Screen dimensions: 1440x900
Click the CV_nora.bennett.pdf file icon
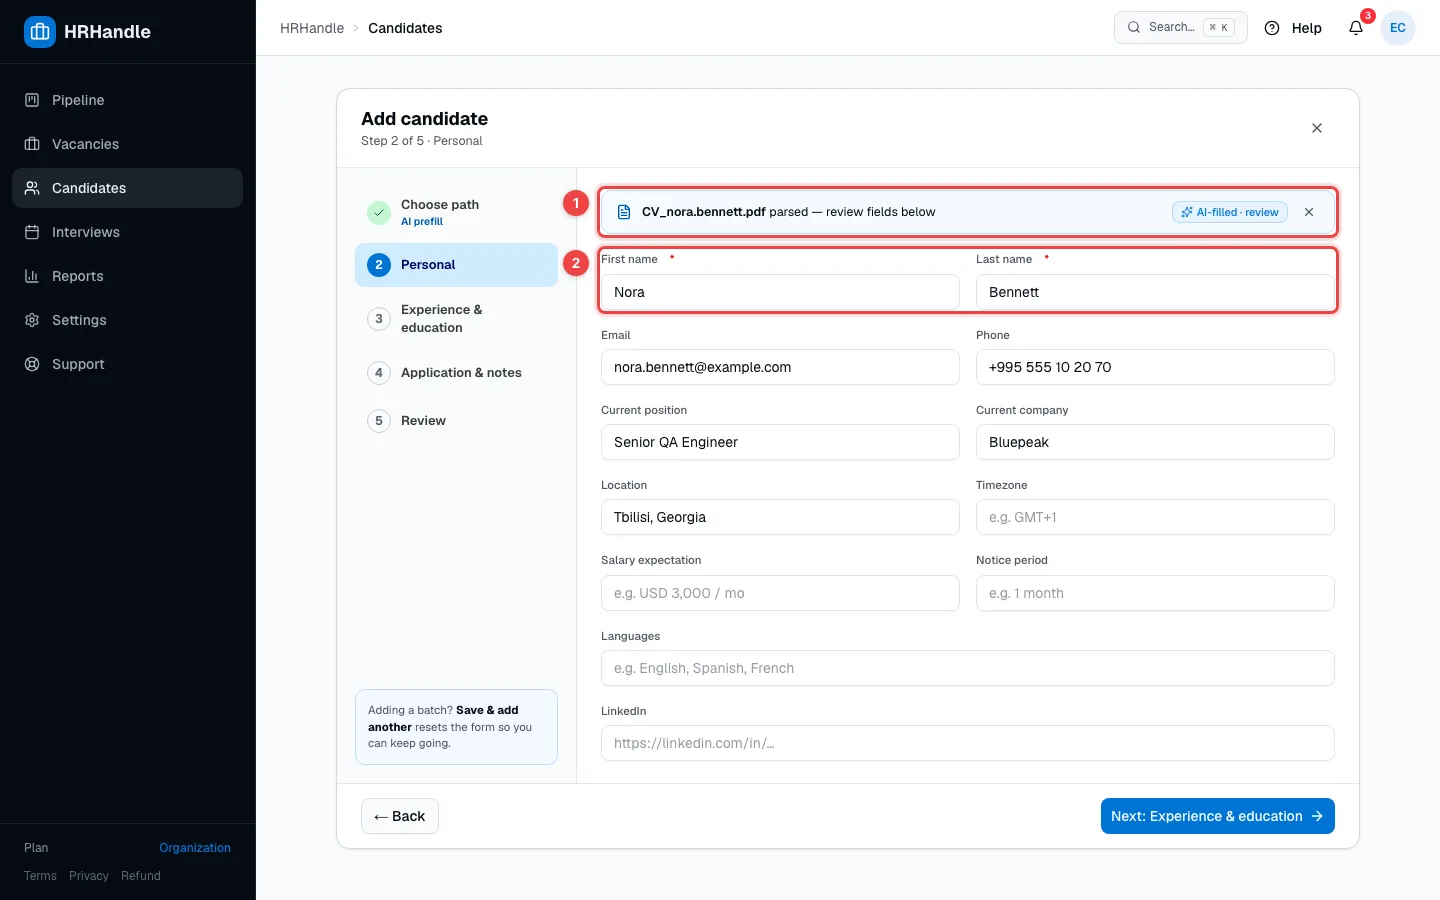coord(624,212)
